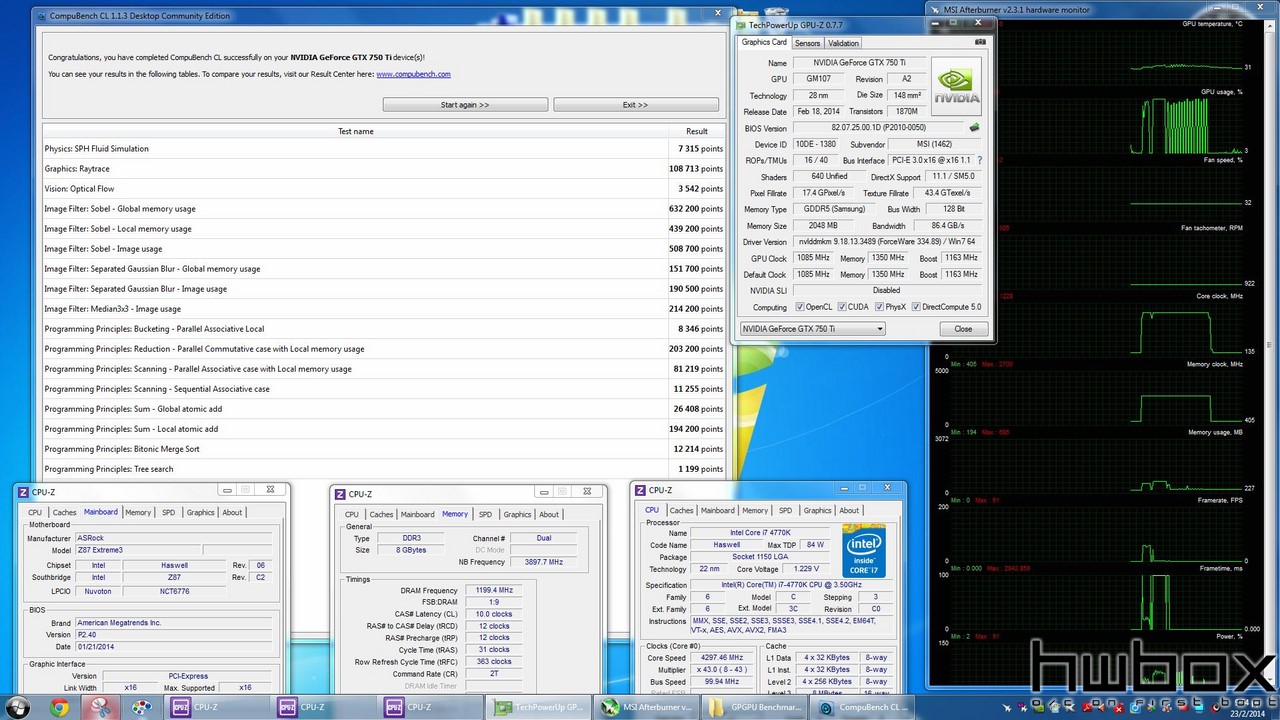Click the Exit >> button
Screen dimensions: 1280x720
tap(636, 105)
